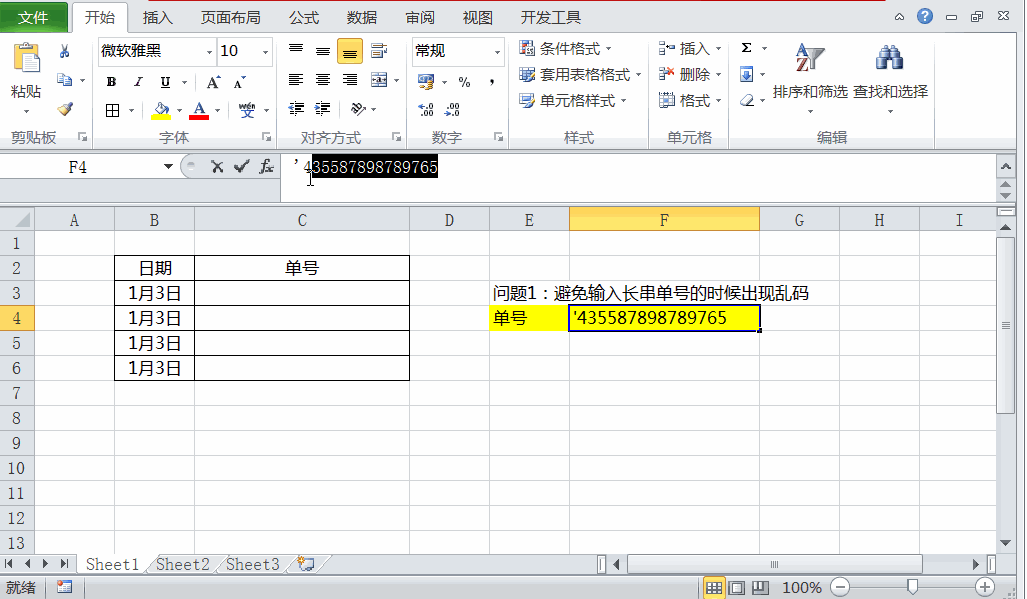Open the Name Box dropdown arrow
Viewport: 1027px width, 599px height.
(x=168, y=167)
